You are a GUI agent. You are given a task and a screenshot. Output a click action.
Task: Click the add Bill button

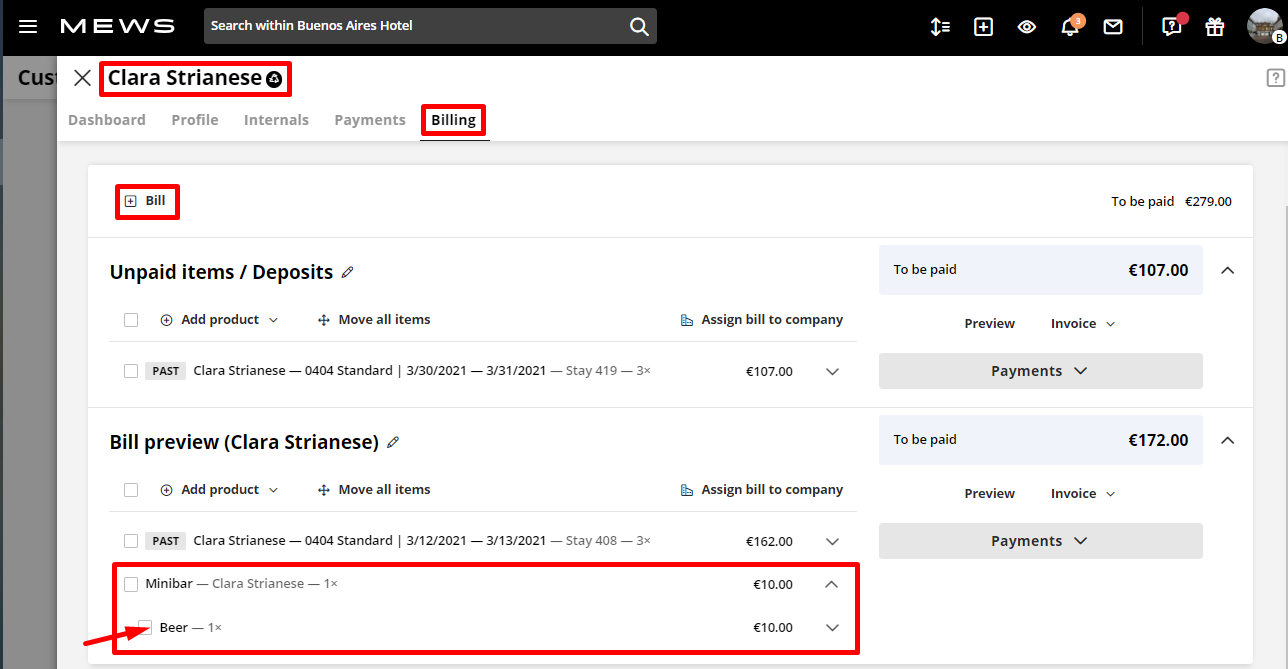point(146,201)
